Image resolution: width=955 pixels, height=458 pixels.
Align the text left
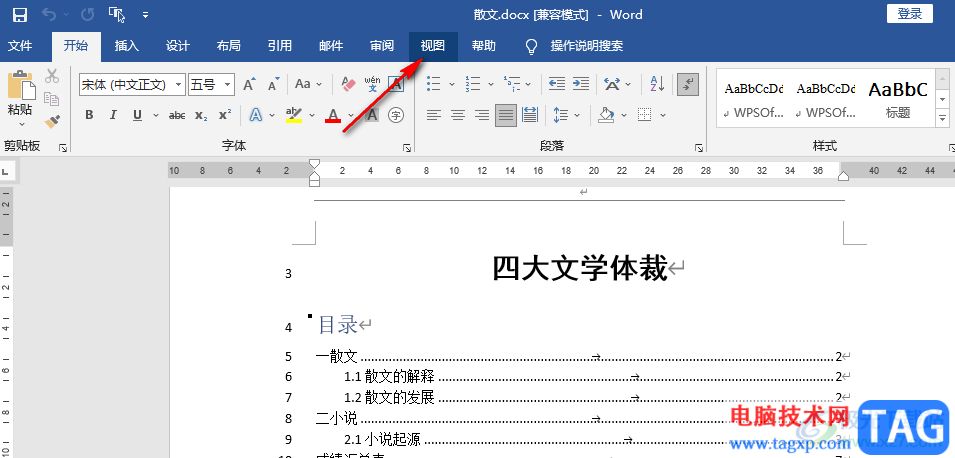coord(434,114)
